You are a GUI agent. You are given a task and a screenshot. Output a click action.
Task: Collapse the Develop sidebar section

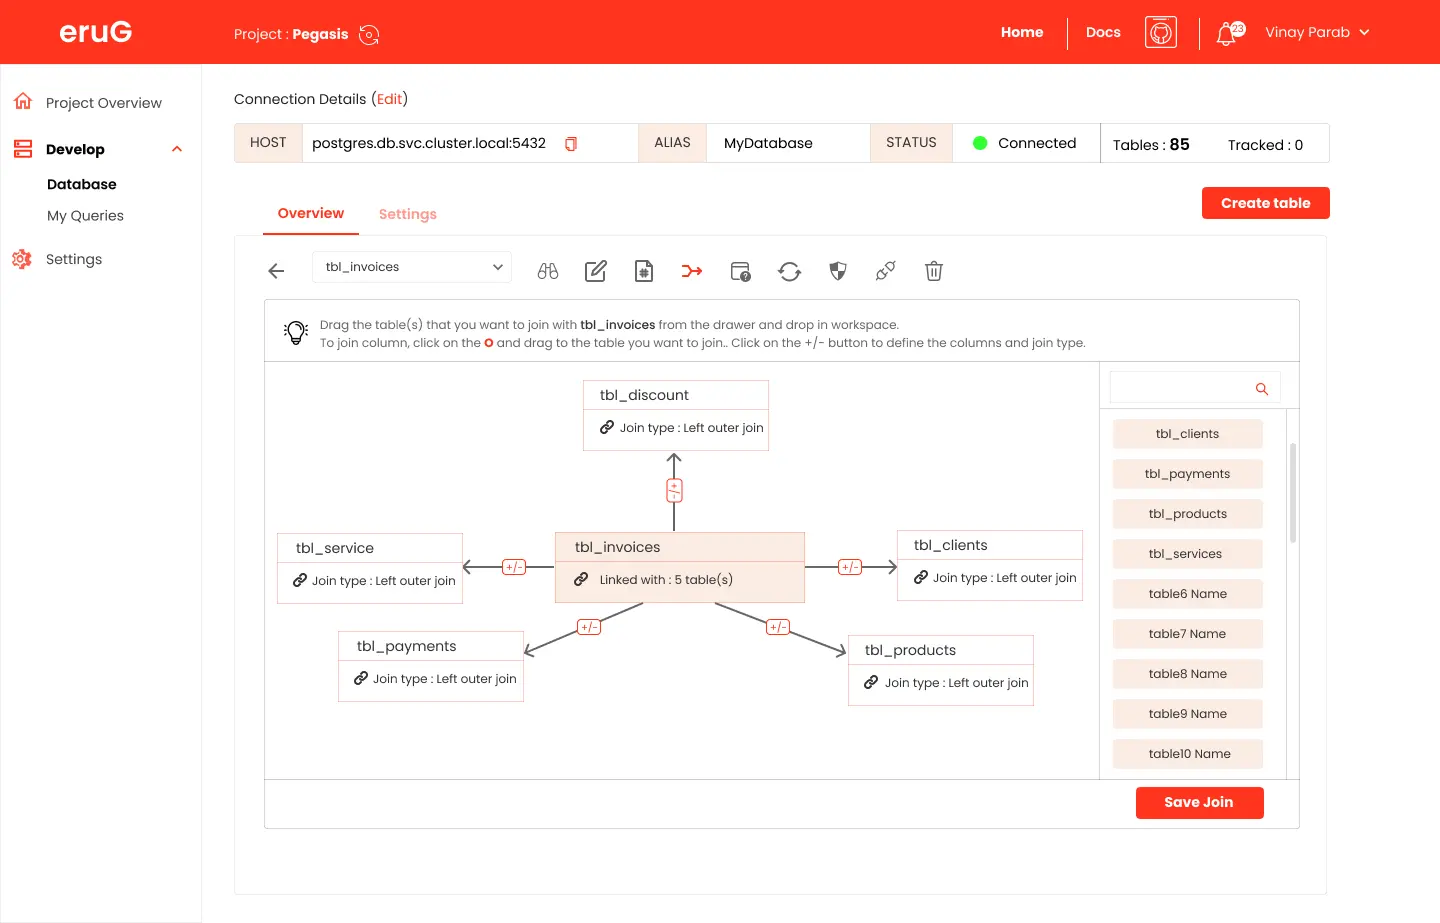[x=177, y=149]
